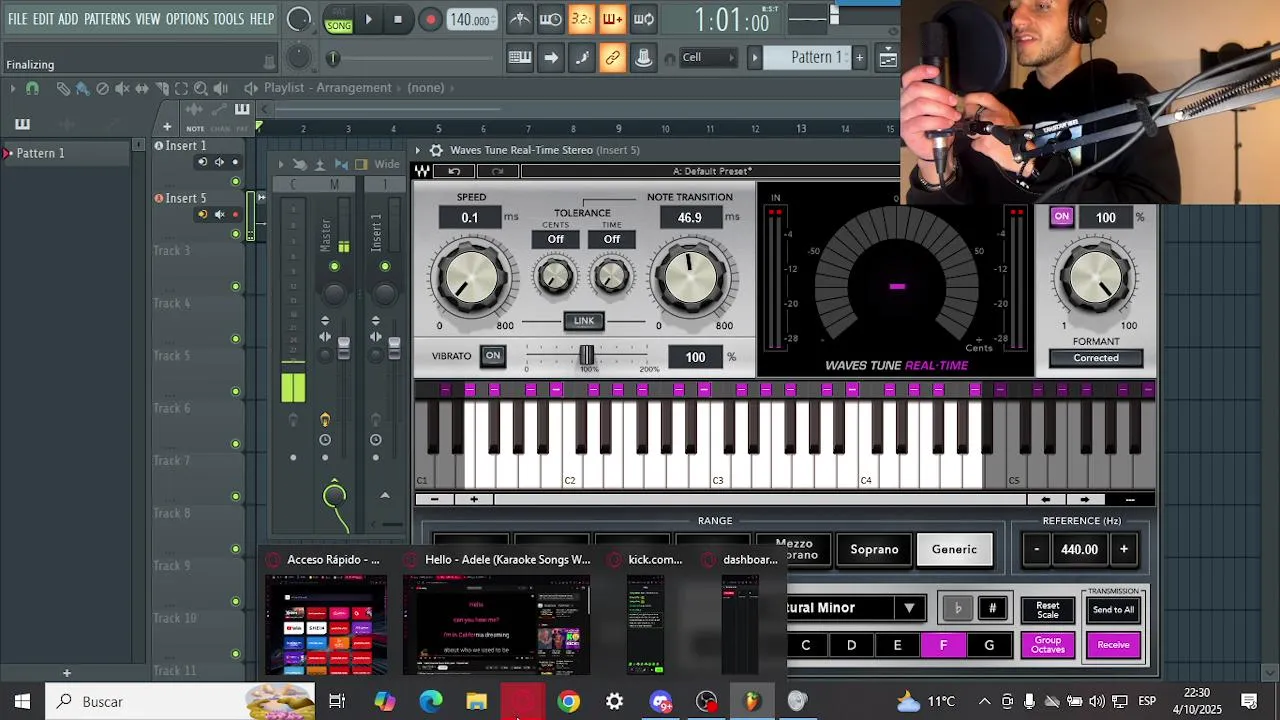Expand Waves Tune plugin menu arrow
The image size is (1280, 720).
[418, 150]
